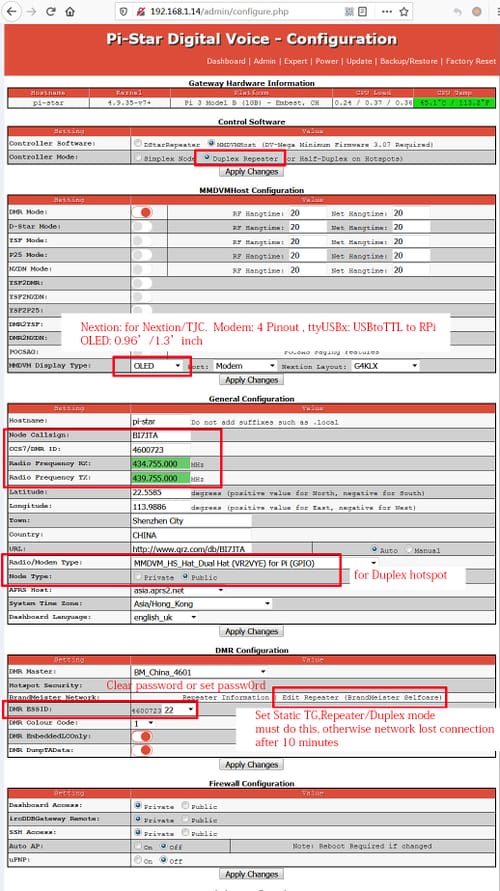Screen dimensions: 500x891
Task: Click the green CPU Temp cell
Action: coord(455,103)
